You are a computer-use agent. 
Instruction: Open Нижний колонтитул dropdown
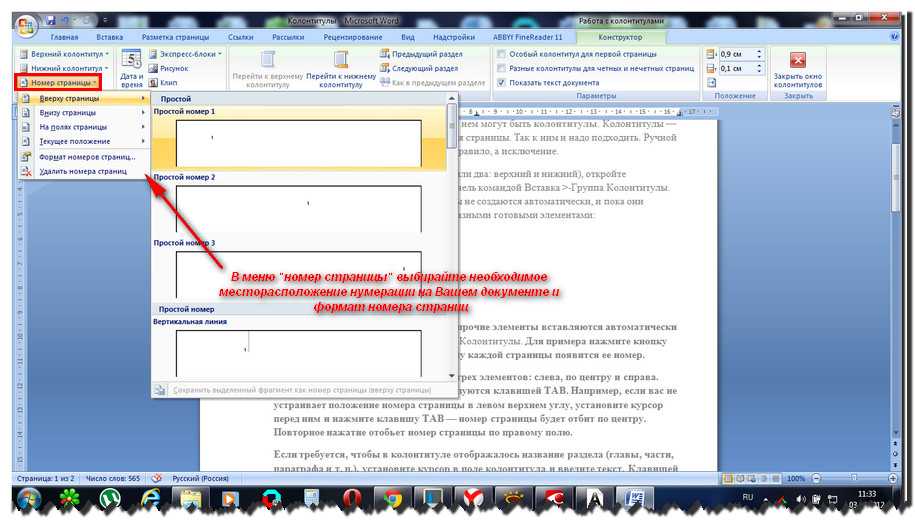click(64, 68)
